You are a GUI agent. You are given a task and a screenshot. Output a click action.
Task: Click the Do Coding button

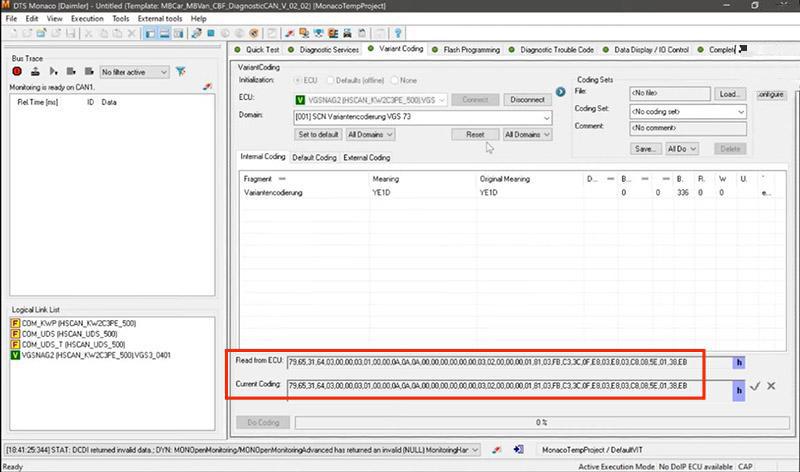(x=263, y=423)
